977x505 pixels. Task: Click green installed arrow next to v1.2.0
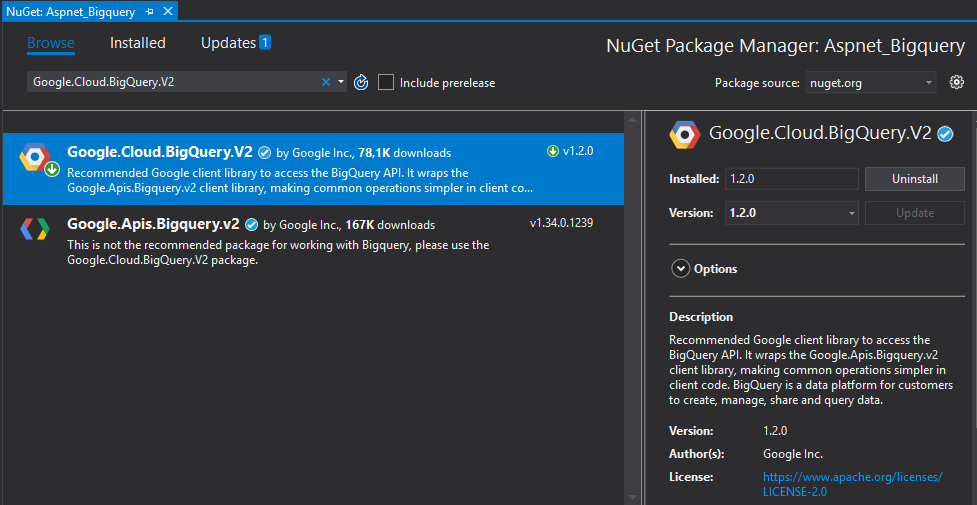[x=553, y=151]
